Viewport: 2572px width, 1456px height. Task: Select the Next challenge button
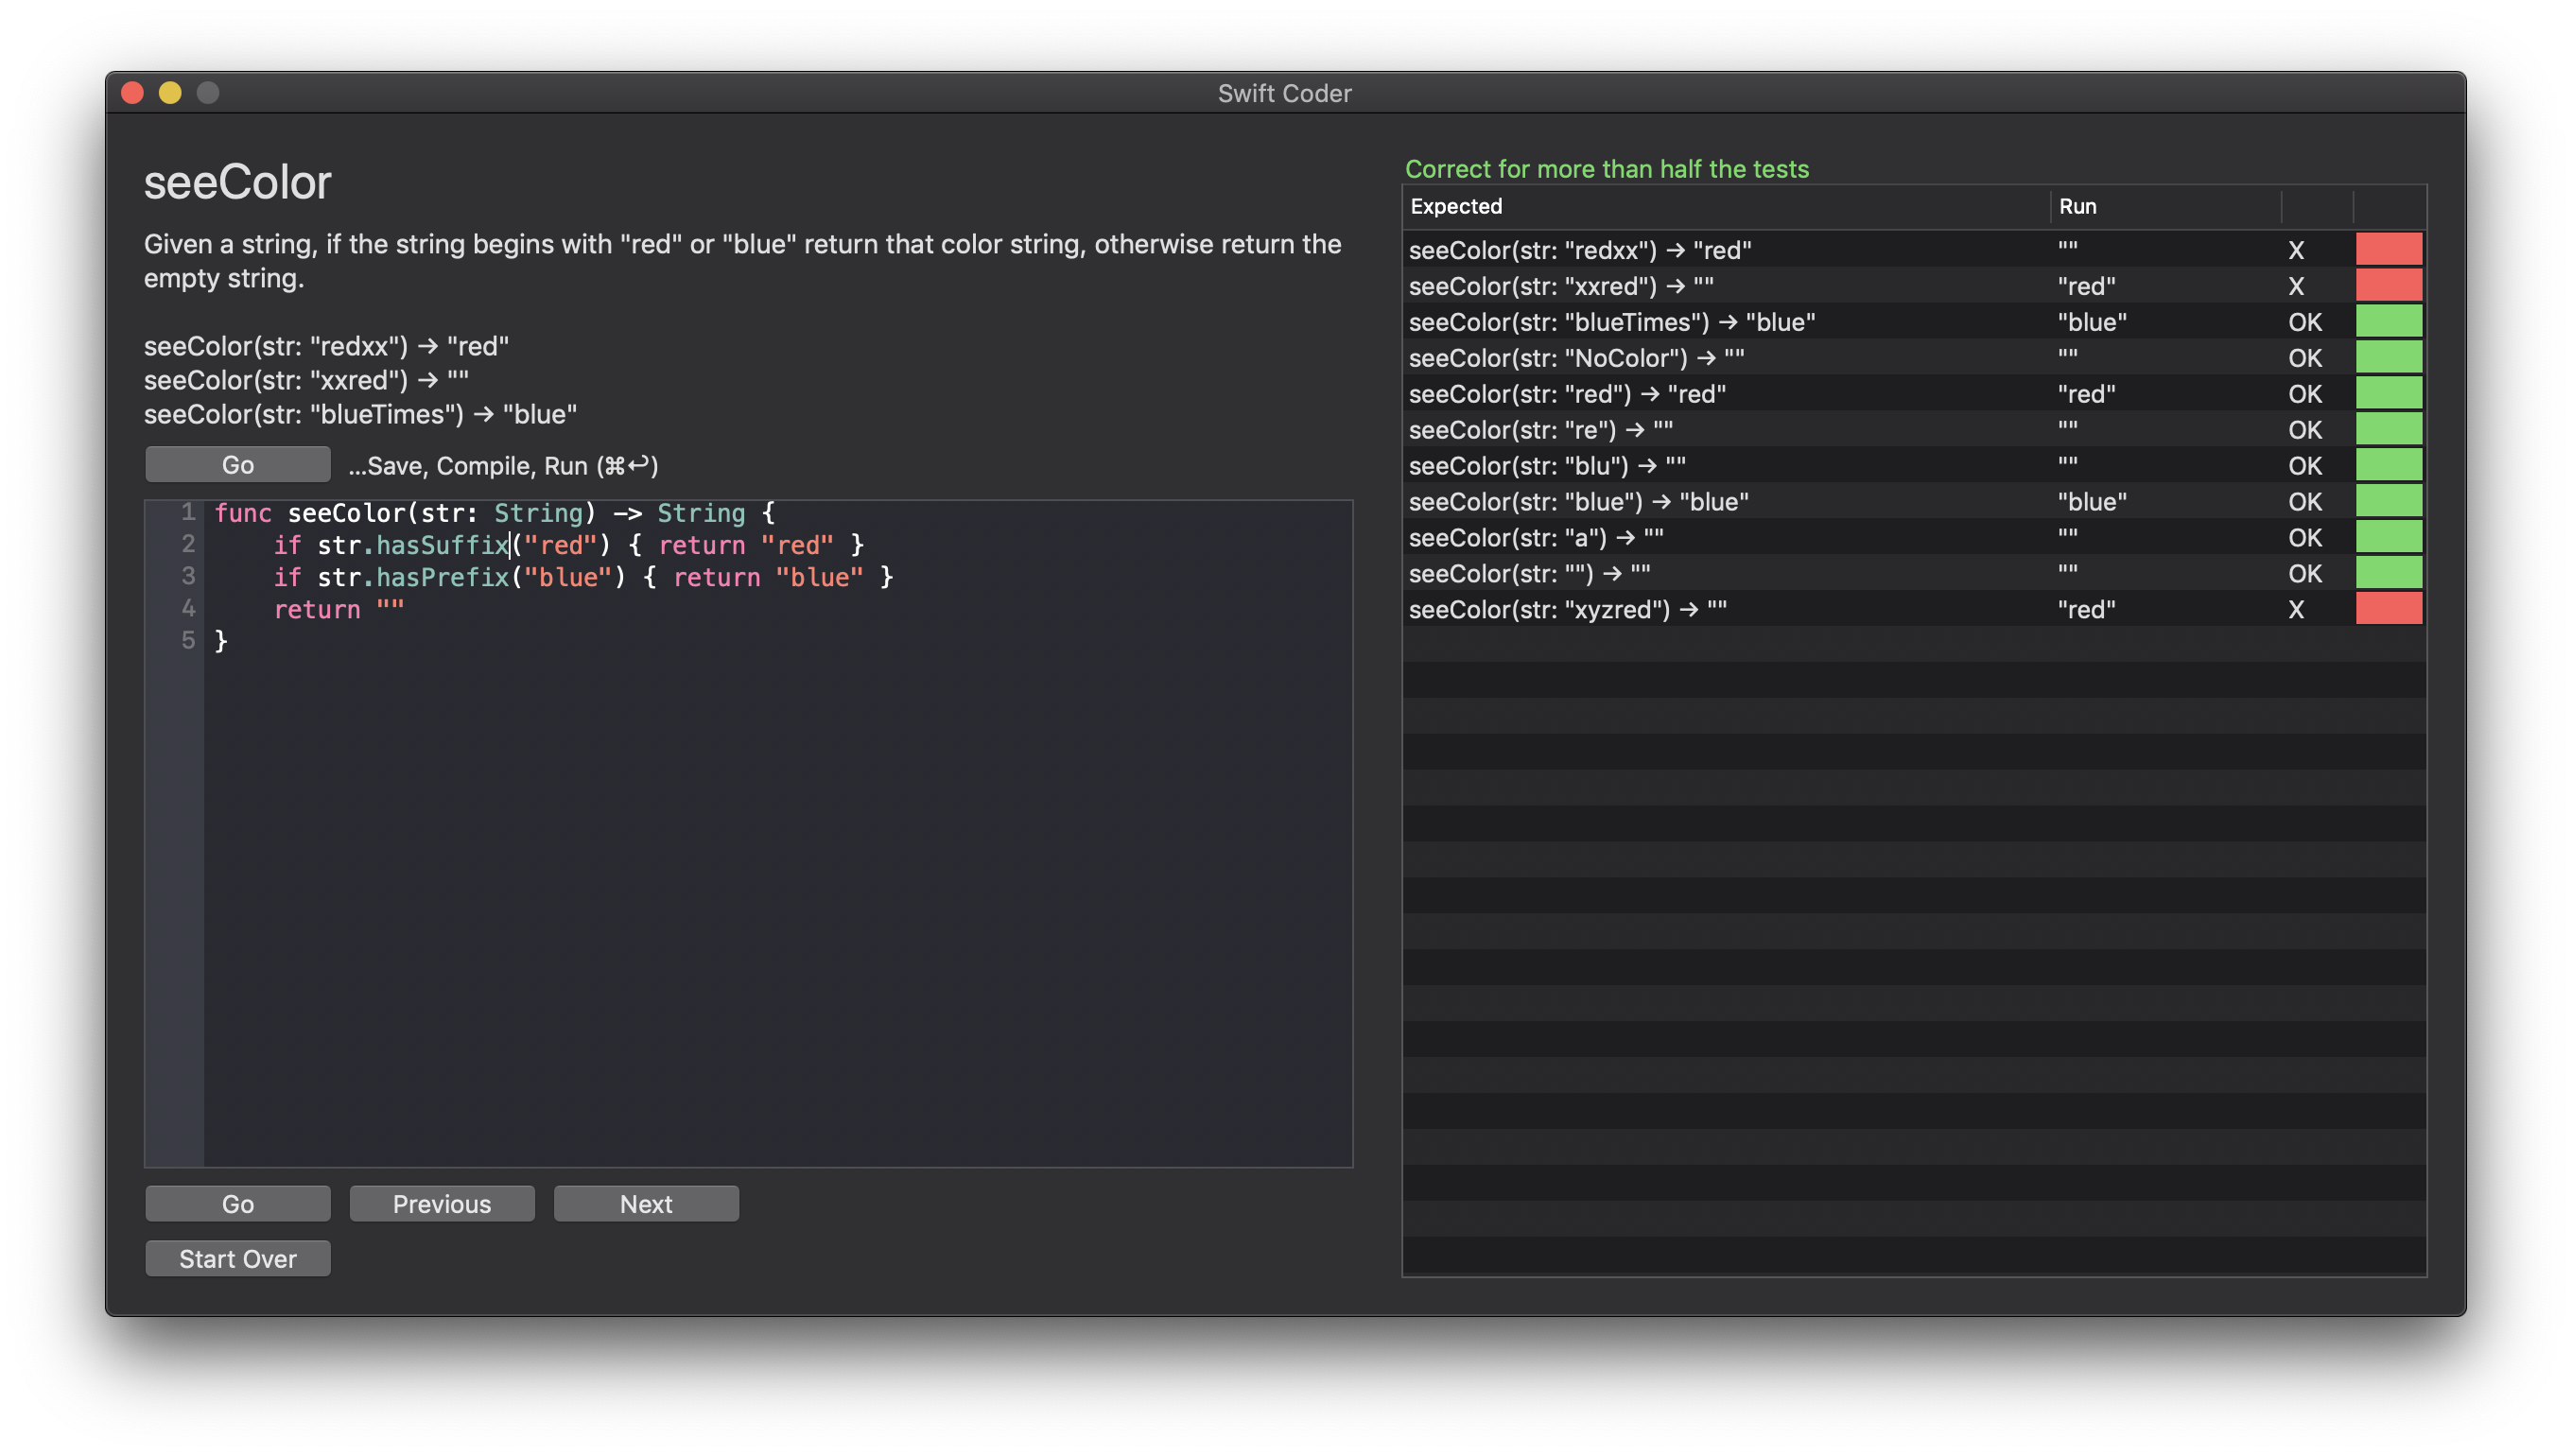click(645, 1204)
